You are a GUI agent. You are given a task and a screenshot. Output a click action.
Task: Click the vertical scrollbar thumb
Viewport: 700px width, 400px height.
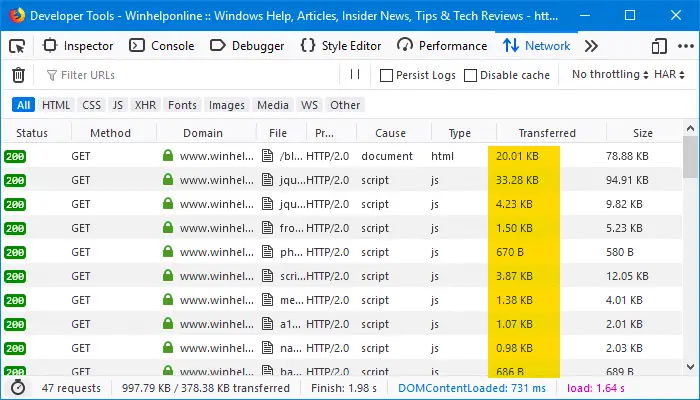click(x=691, y=157)
